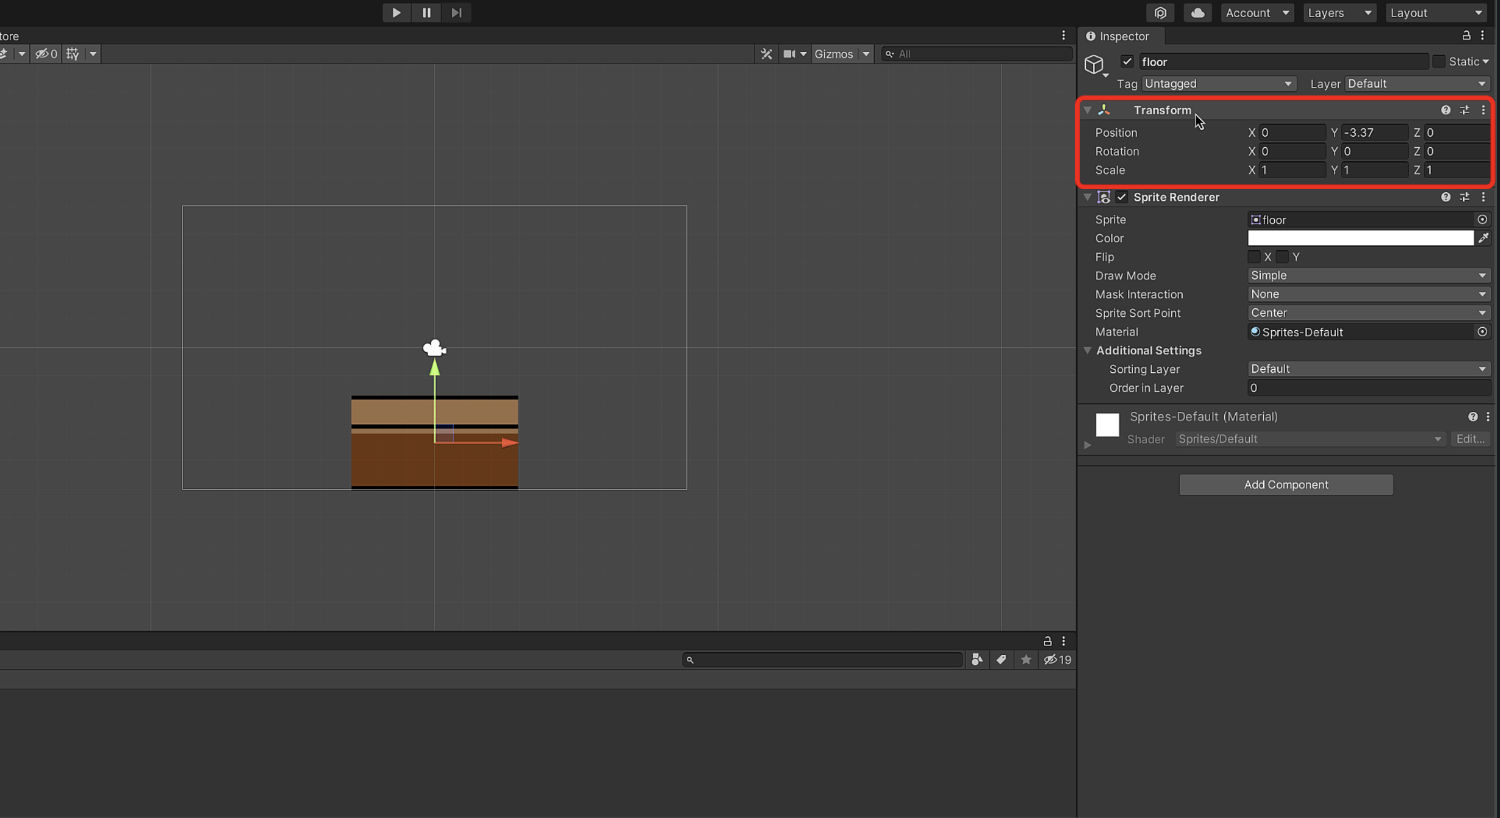Click the Step frame button
This screenshot has width=1500, height=818.
(x=456, y=13)
